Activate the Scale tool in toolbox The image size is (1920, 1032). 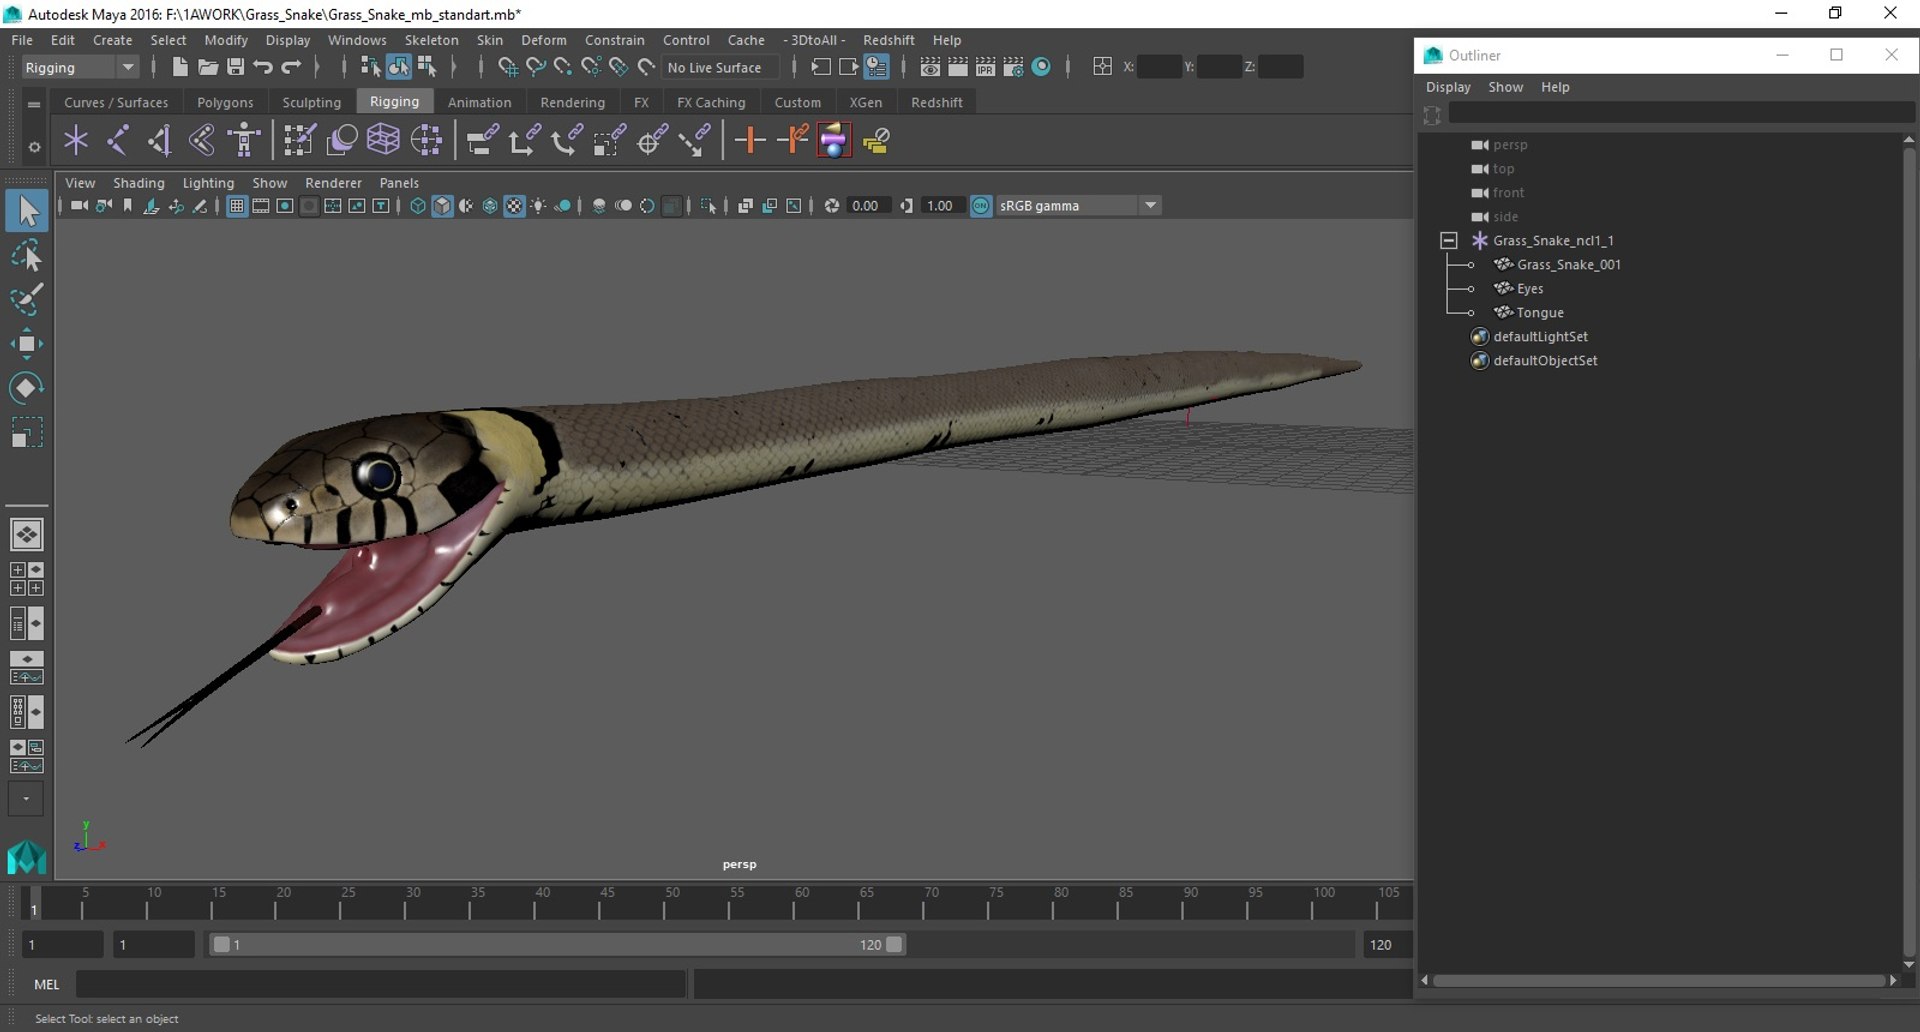(x=27, y=432)
